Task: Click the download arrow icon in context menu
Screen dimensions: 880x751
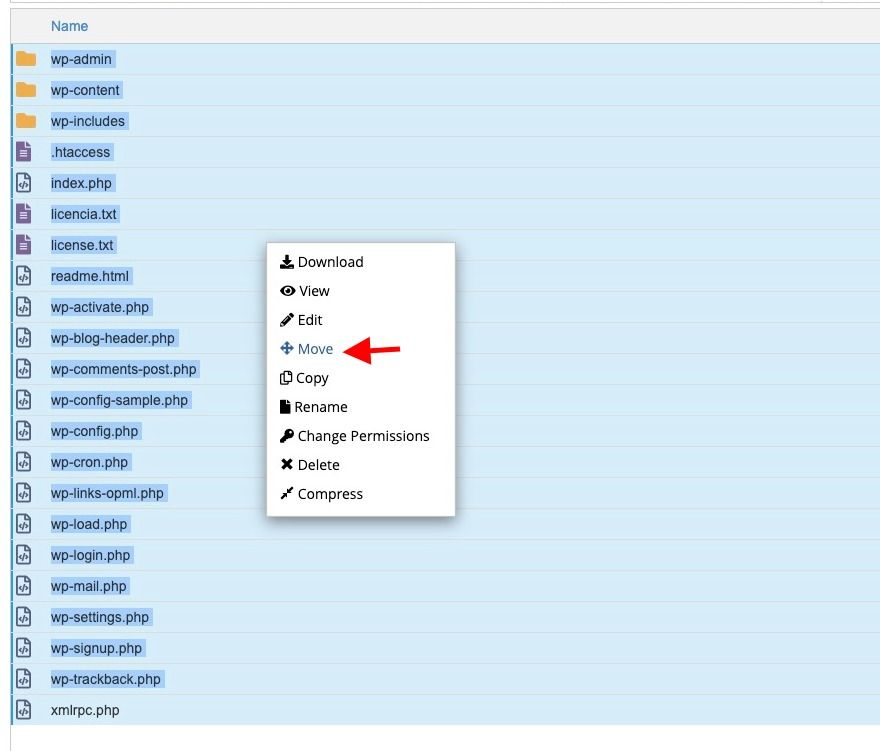Action: [x=287, y=262]
